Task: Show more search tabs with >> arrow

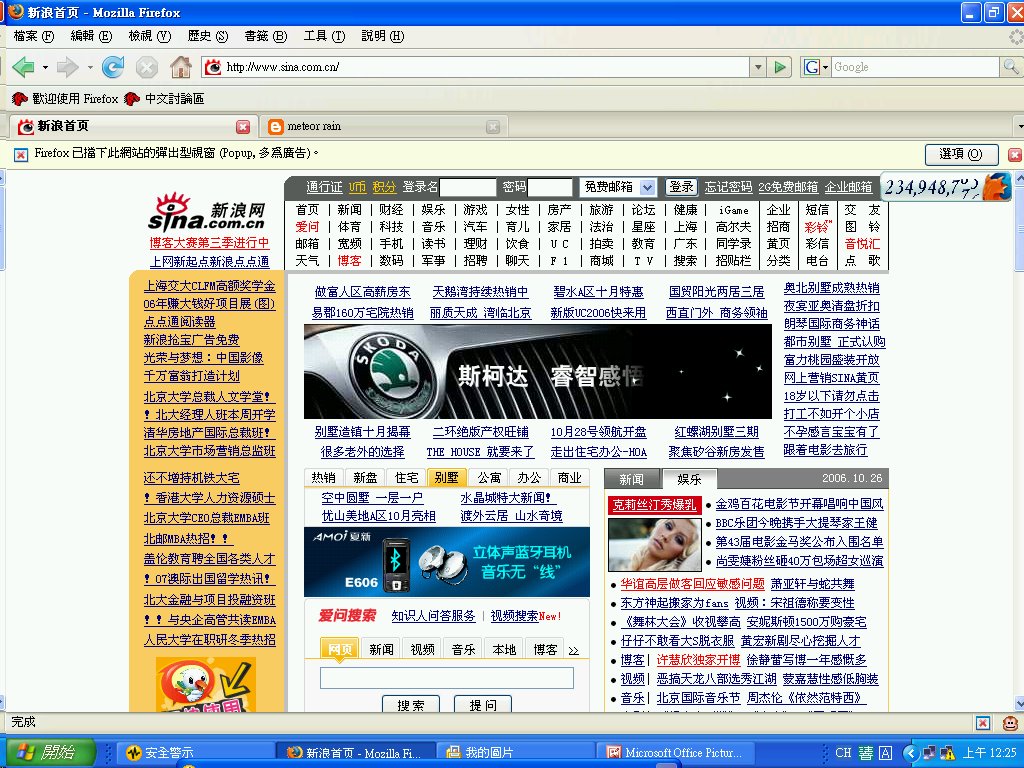Action: coord(573,650)
